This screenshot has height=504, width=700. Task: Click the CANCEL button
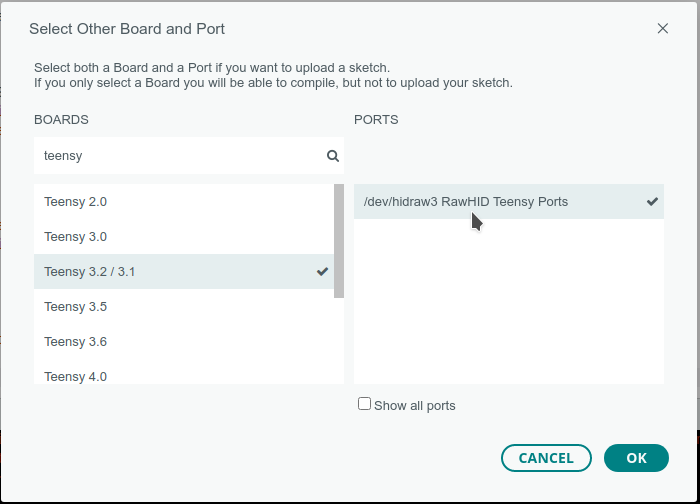pyautogui.click(x=546, y=458)
